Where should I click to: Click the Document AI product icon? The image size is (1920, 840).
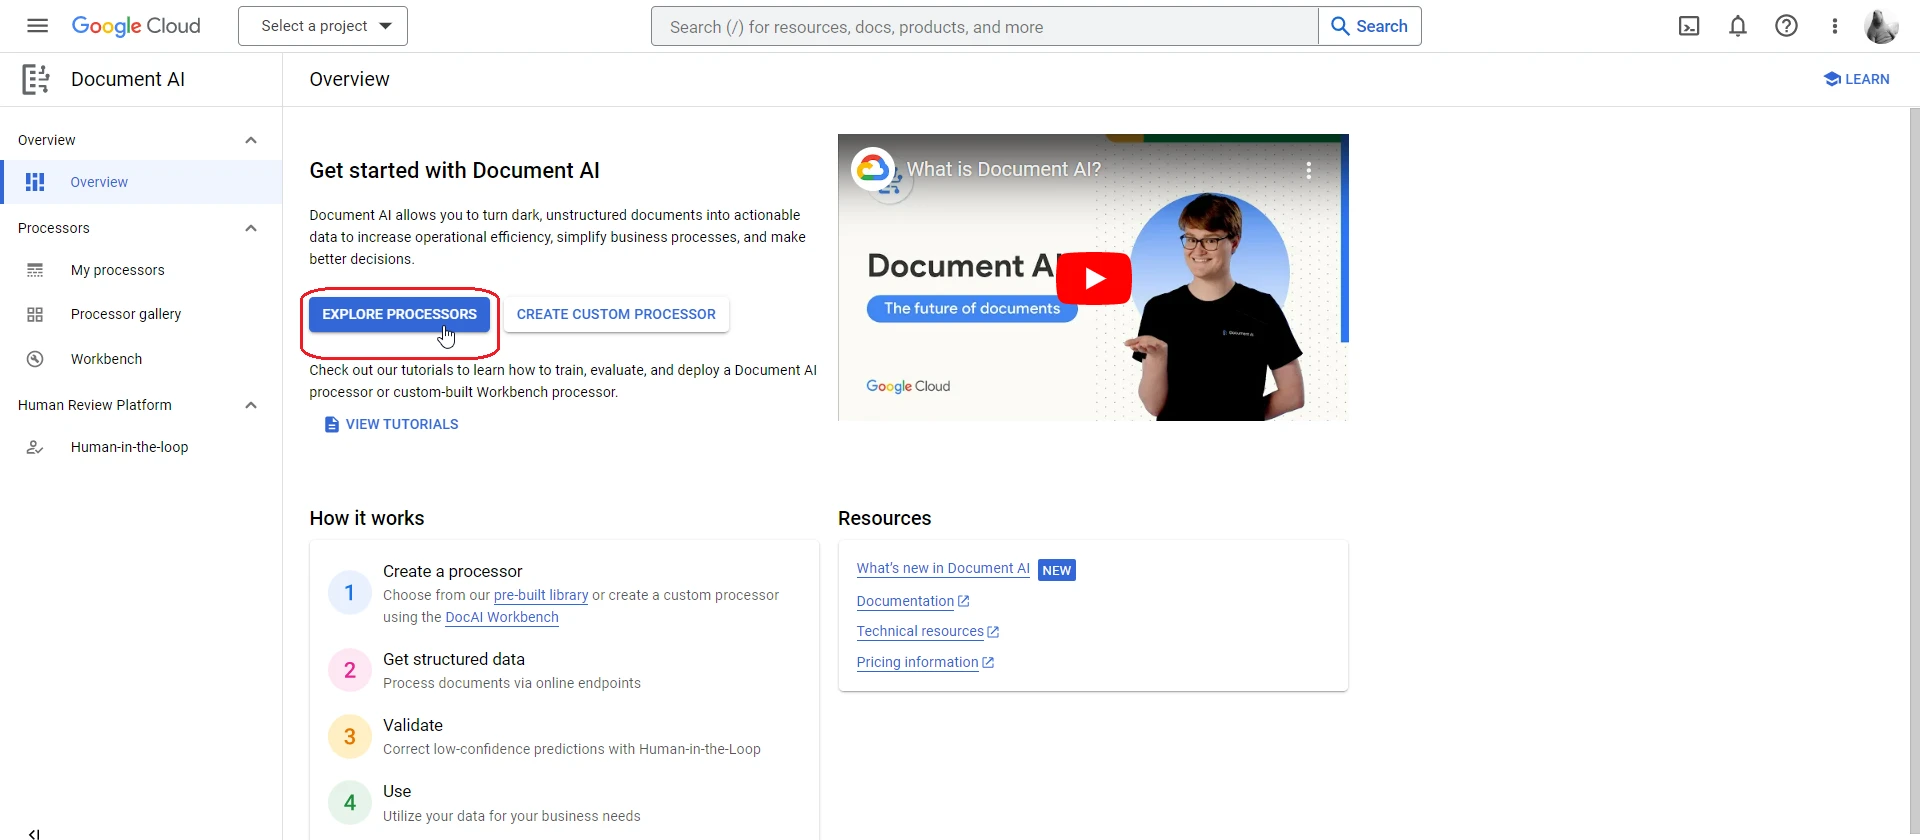click(36, 79)
